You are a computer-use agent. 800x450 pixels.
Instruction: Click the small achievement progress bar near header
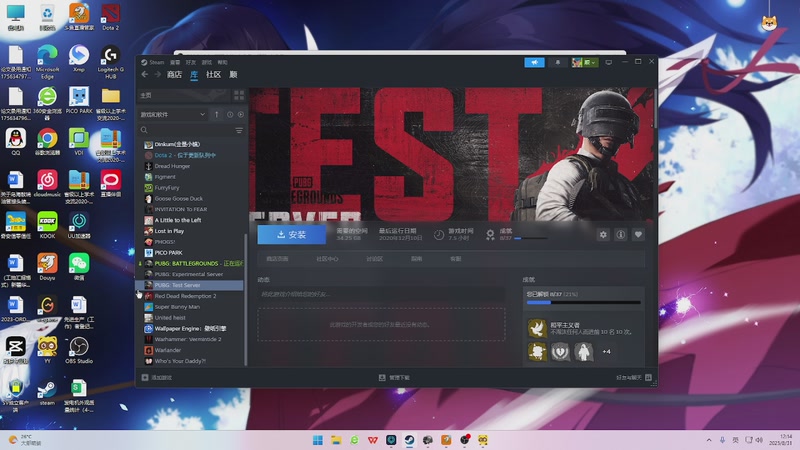tap(531, 238)
